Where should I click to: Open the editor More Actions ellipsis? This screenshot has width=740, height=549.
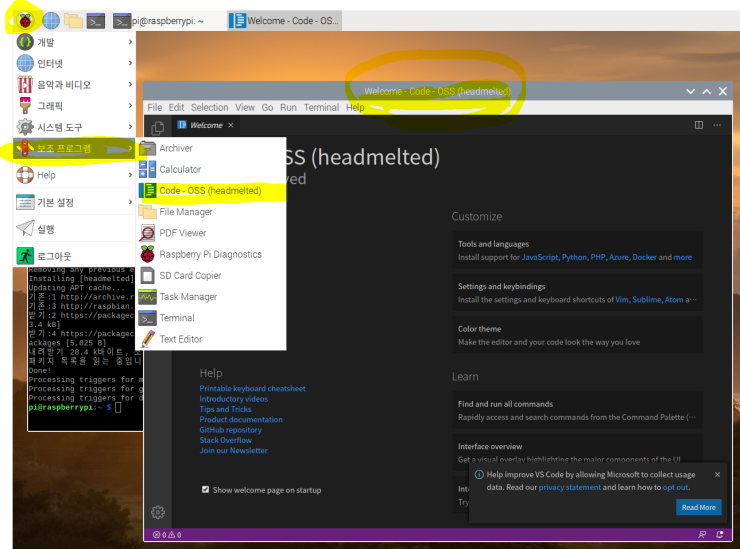717,125
